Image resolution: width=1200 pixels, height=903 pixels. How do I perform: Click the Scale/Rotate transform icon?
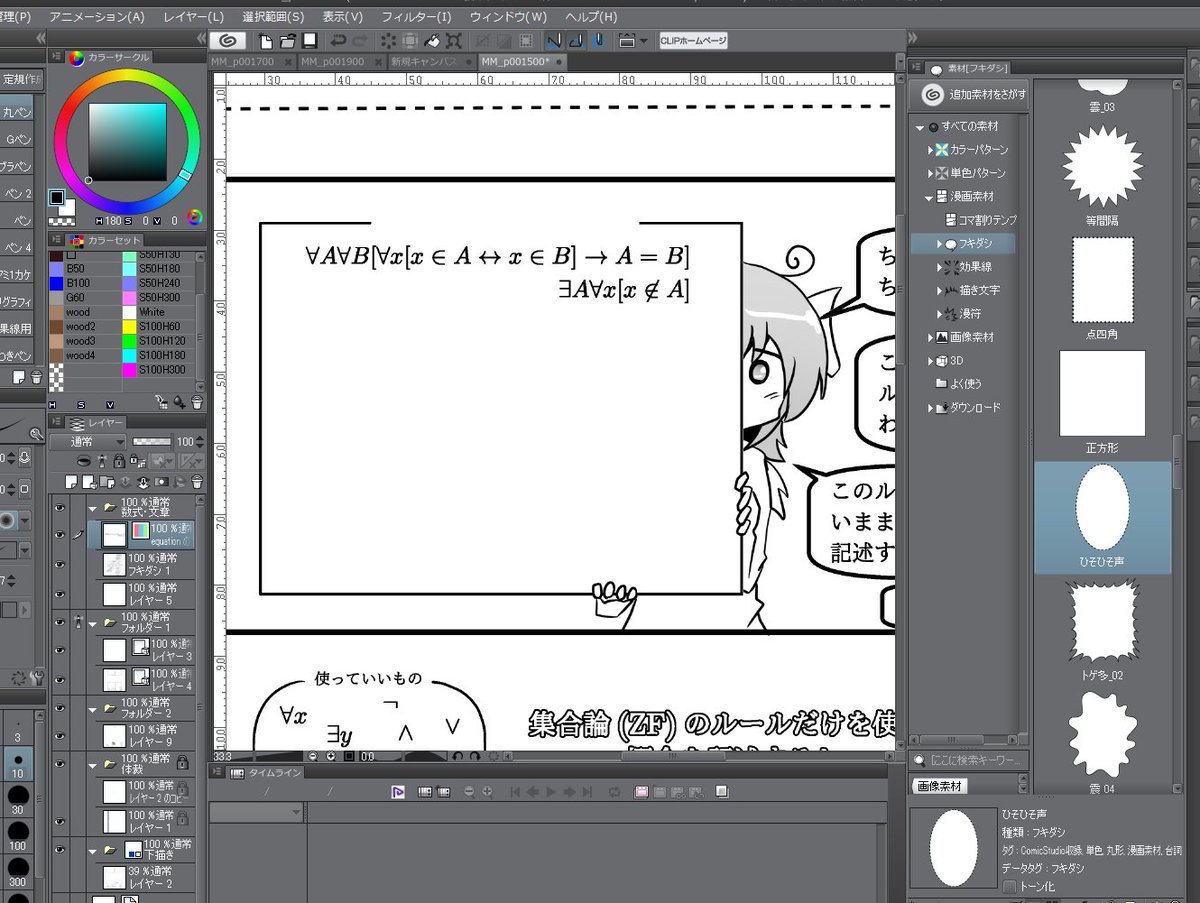tap(454, 41)
